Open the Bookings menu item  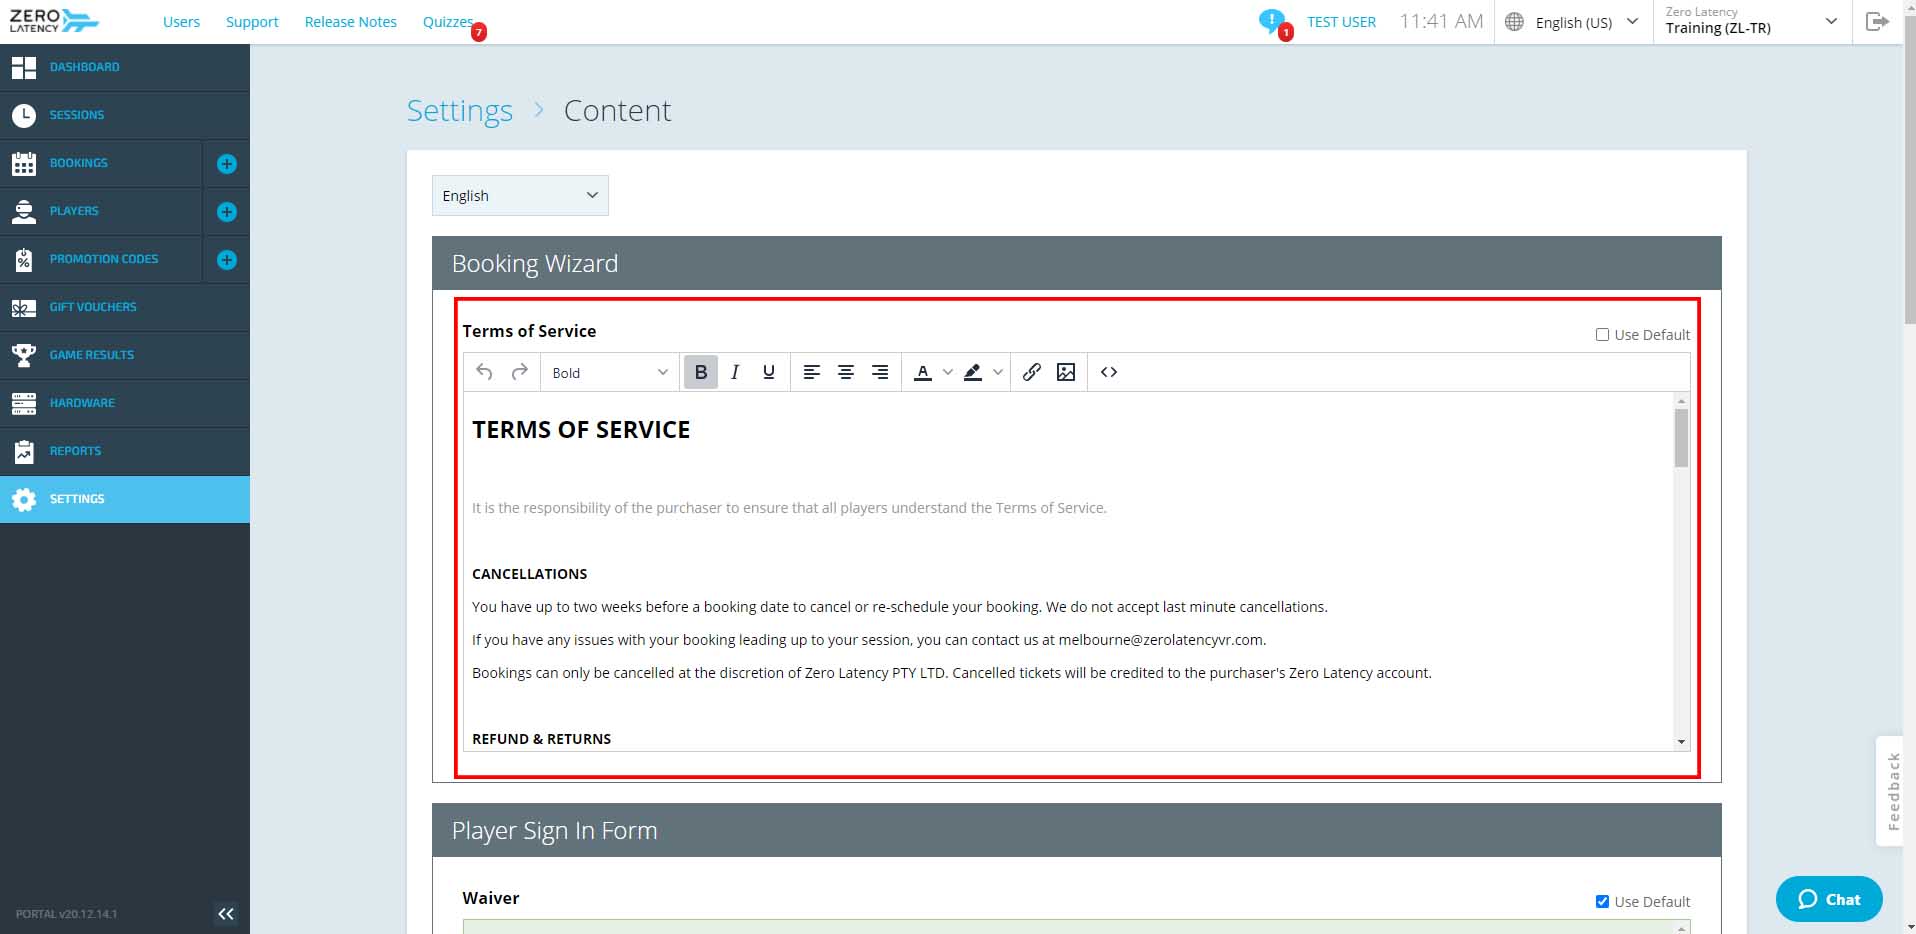(x=78, y=163)
